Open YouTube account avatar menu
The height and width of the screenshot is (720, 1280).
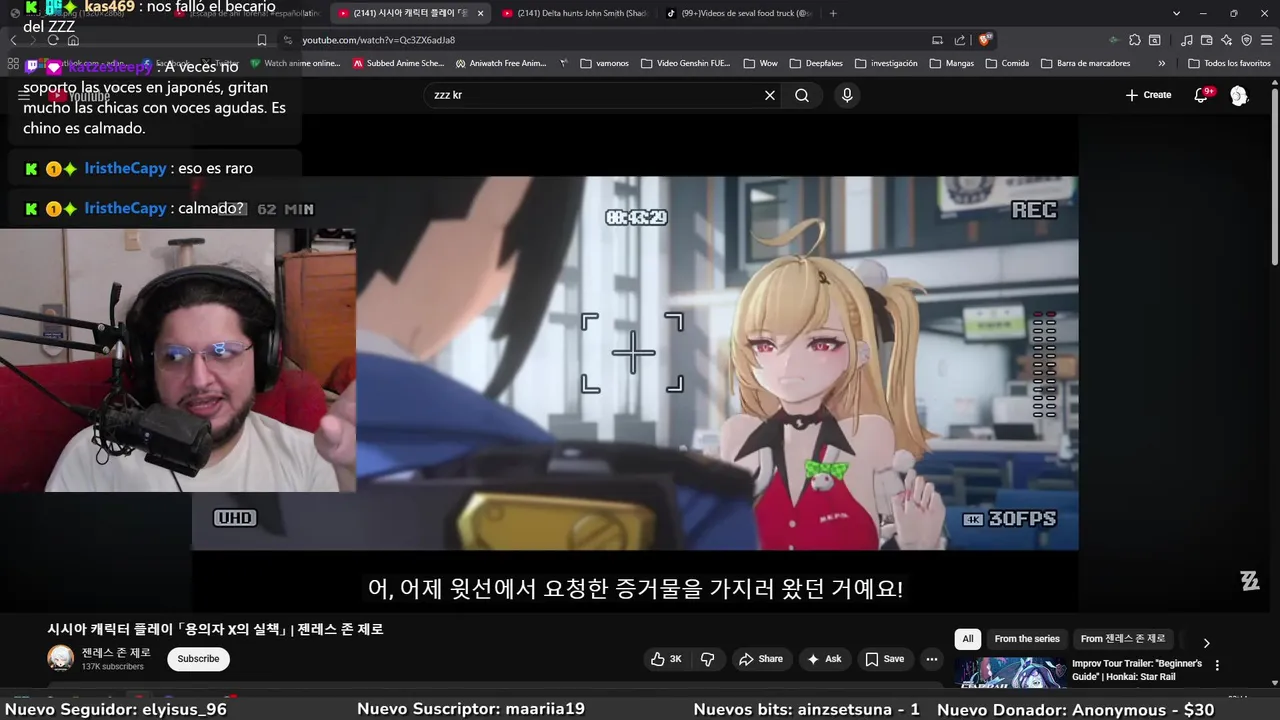pos(1239,95)
